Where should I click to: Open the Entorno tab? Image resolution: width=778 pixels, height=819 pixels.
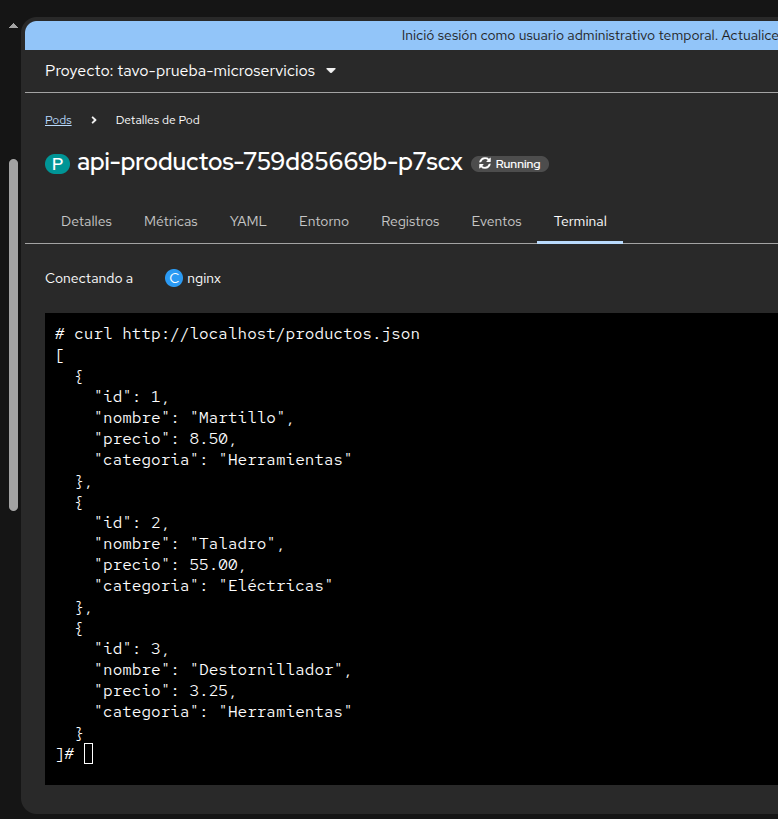324,221
